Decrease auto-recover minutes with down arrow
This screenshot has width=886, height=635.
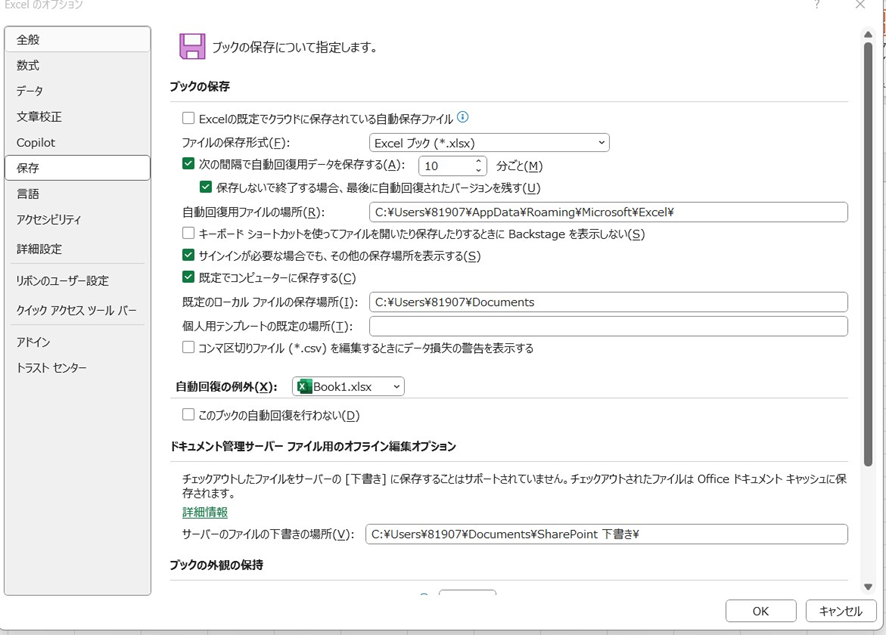(479, 170)
